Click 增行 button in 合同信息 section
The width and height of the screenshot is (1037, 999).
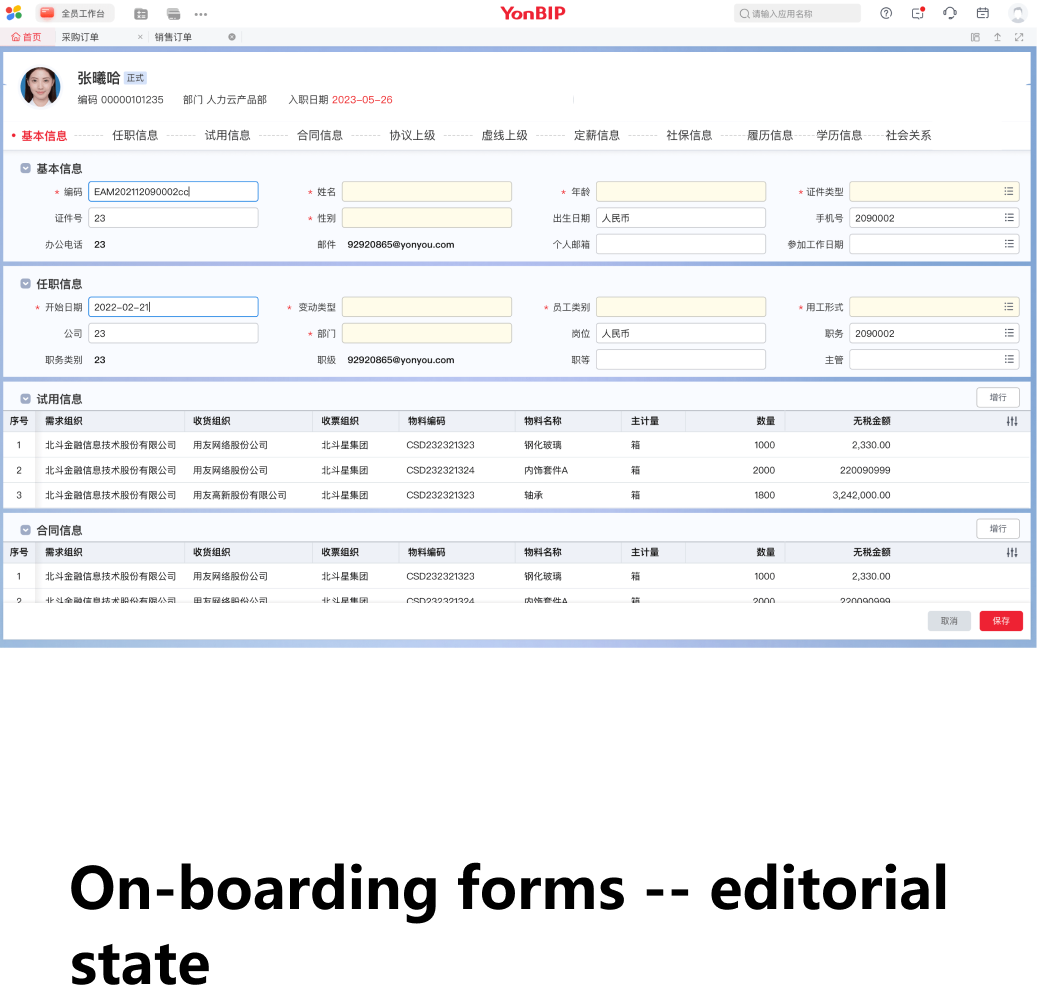(x=998, y=529)
